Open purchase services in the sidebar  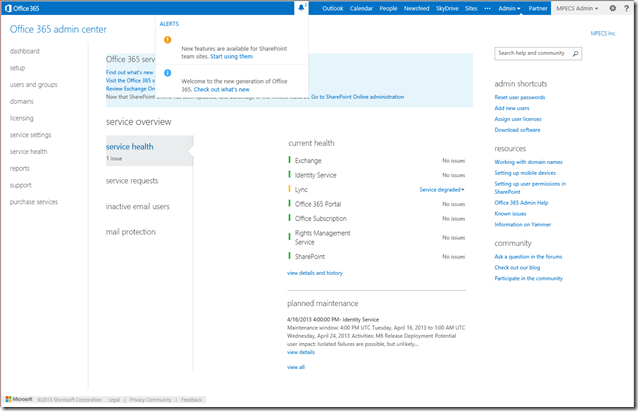(34, 202)
